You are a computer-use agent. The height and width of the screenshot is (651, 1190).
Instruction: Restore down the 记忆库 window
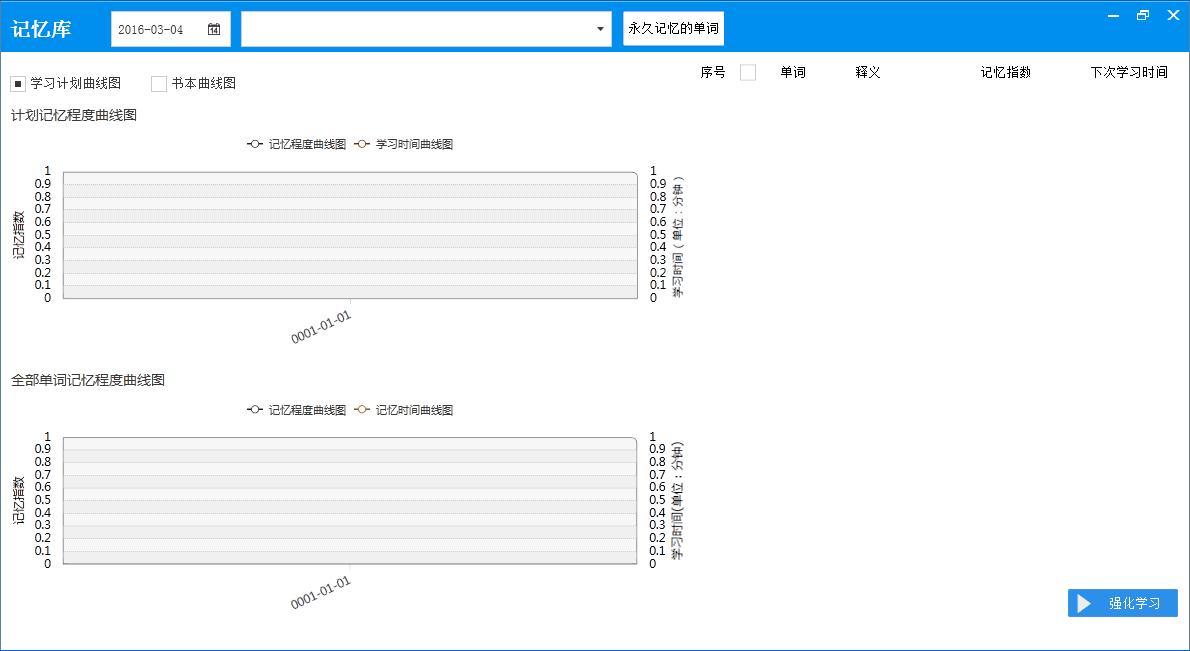(1143, 15)
